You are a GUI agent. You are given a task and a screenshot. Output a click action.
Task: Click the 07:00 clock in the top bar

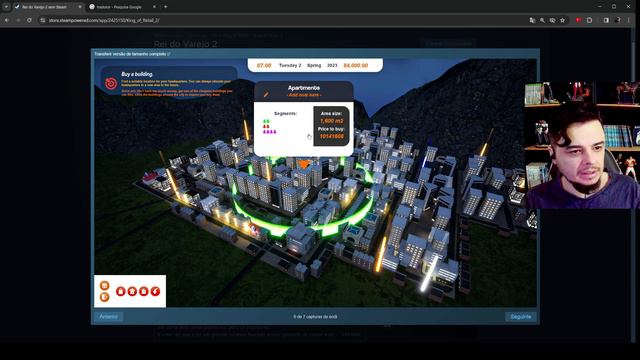click(x=264, y=65)
